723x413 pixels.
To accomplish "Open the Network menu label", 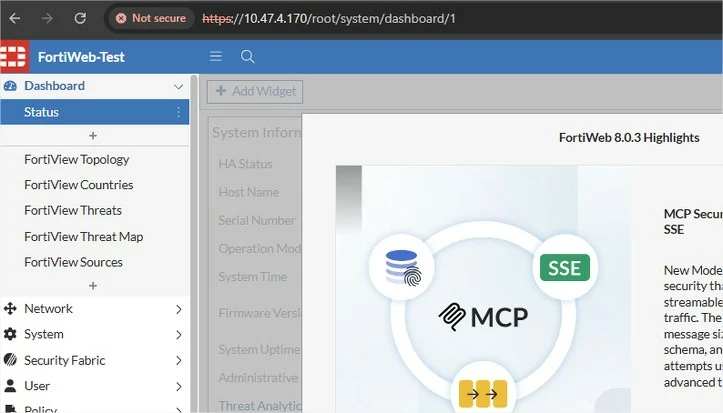I will pos(48,309).
